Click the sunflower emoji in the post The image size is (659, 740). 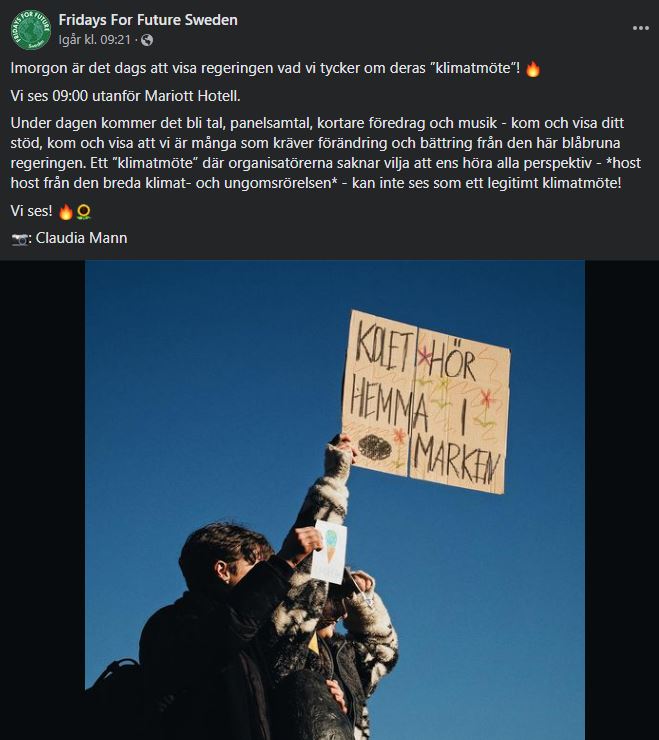click(84, 212)
